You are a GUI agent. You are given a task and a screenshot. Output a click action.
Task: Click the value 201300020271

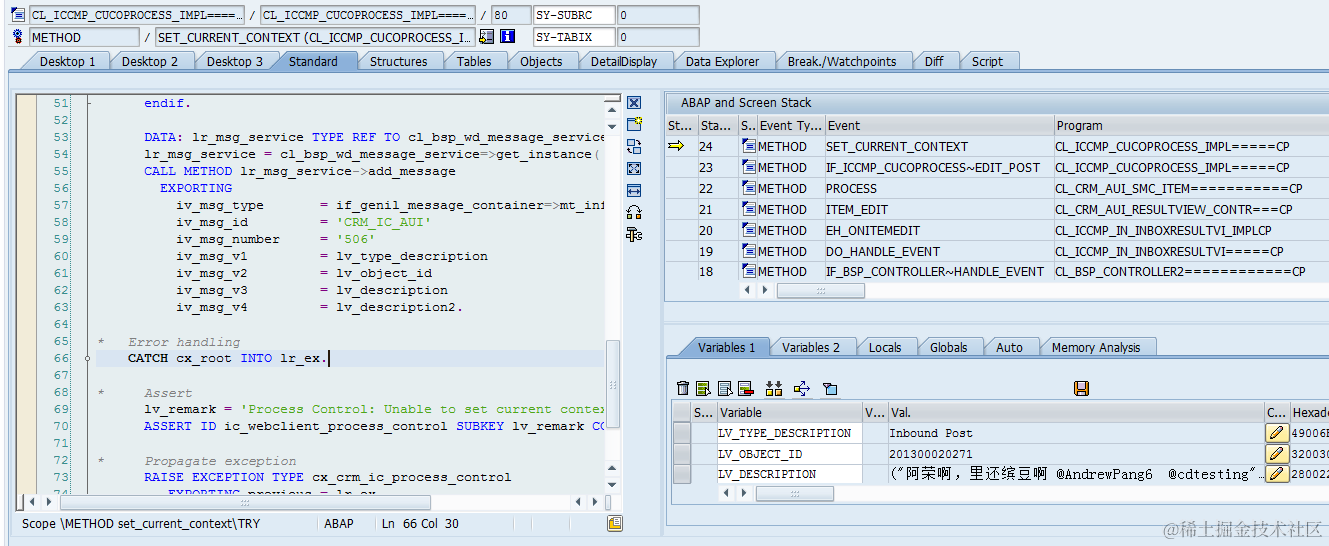[930, 454]
